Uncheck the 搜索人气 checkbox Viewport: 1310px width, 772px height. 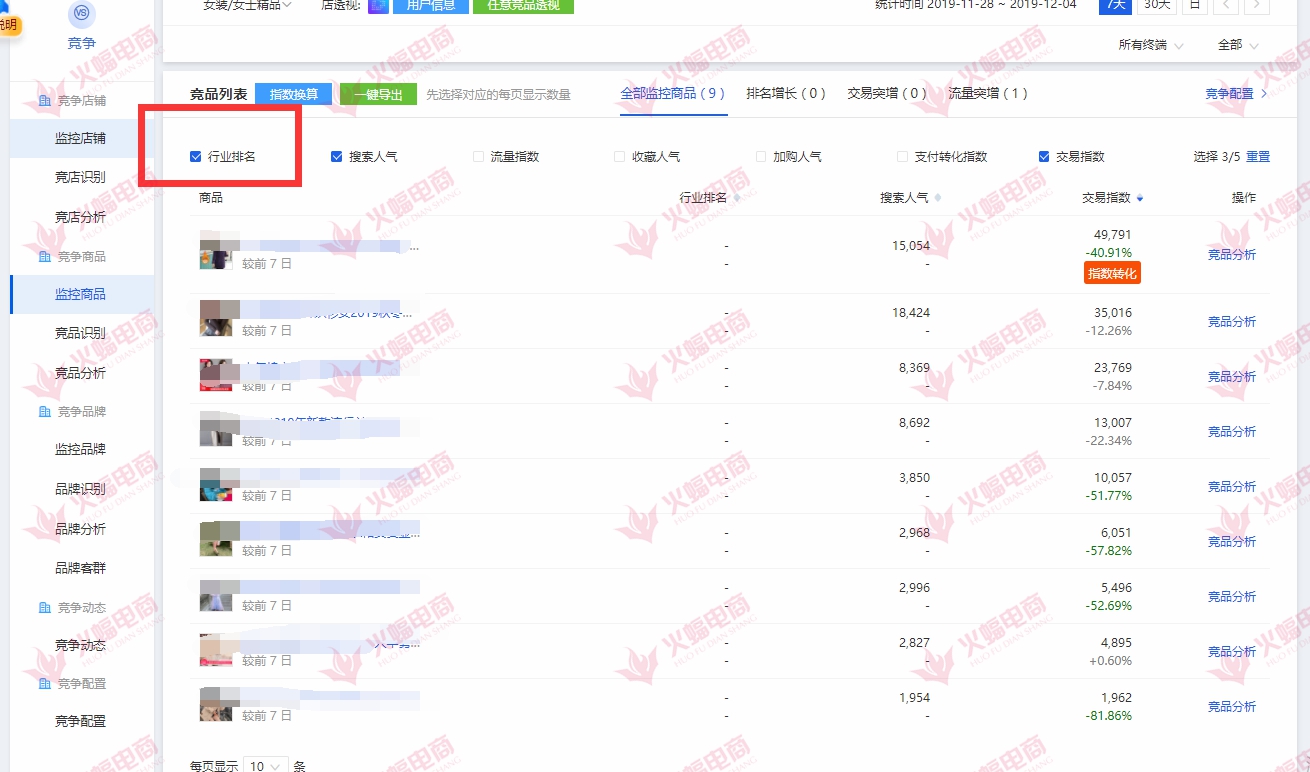coord(337,157)
